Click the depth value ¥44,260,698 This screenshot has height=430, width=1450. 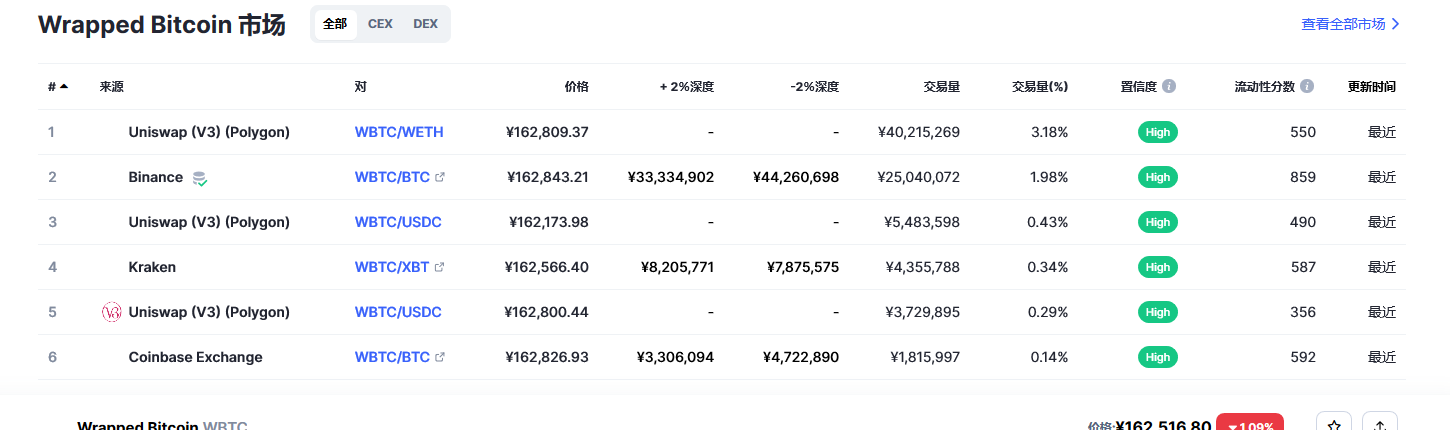796,177
